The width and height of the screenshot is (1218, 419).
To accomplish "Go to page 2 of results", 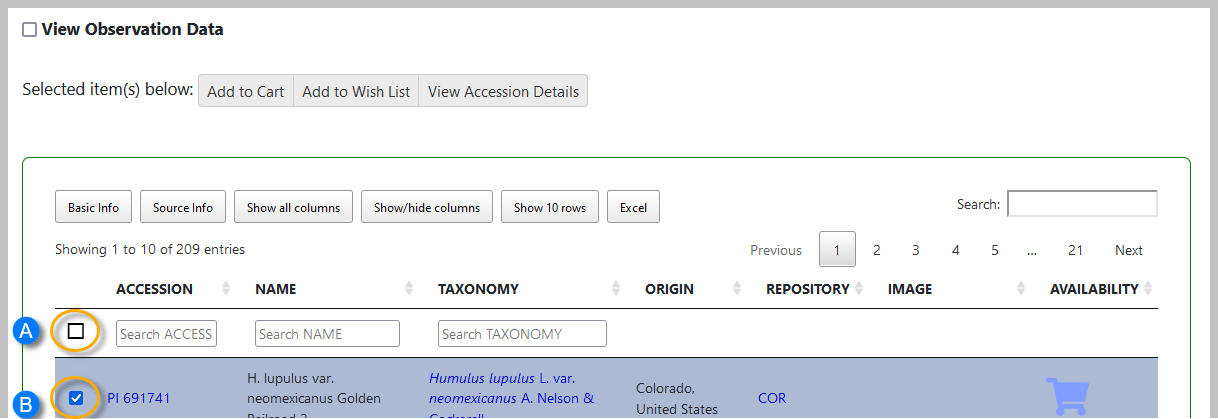I will coord(876,250).
